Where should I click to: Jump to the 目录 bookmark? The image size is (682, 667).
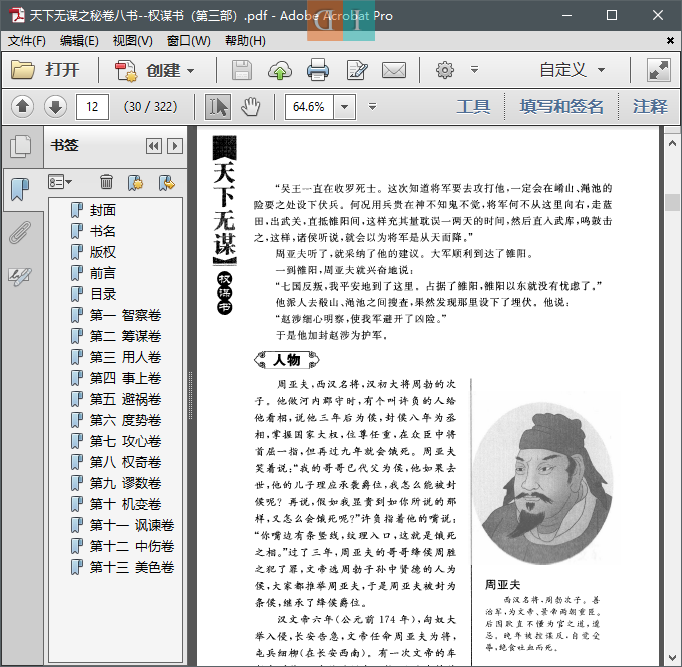(103, 294)
